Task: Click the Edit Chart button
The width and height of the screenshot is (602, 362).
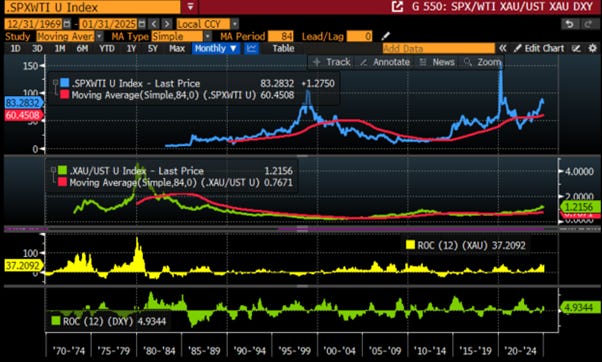Action: 539,48
